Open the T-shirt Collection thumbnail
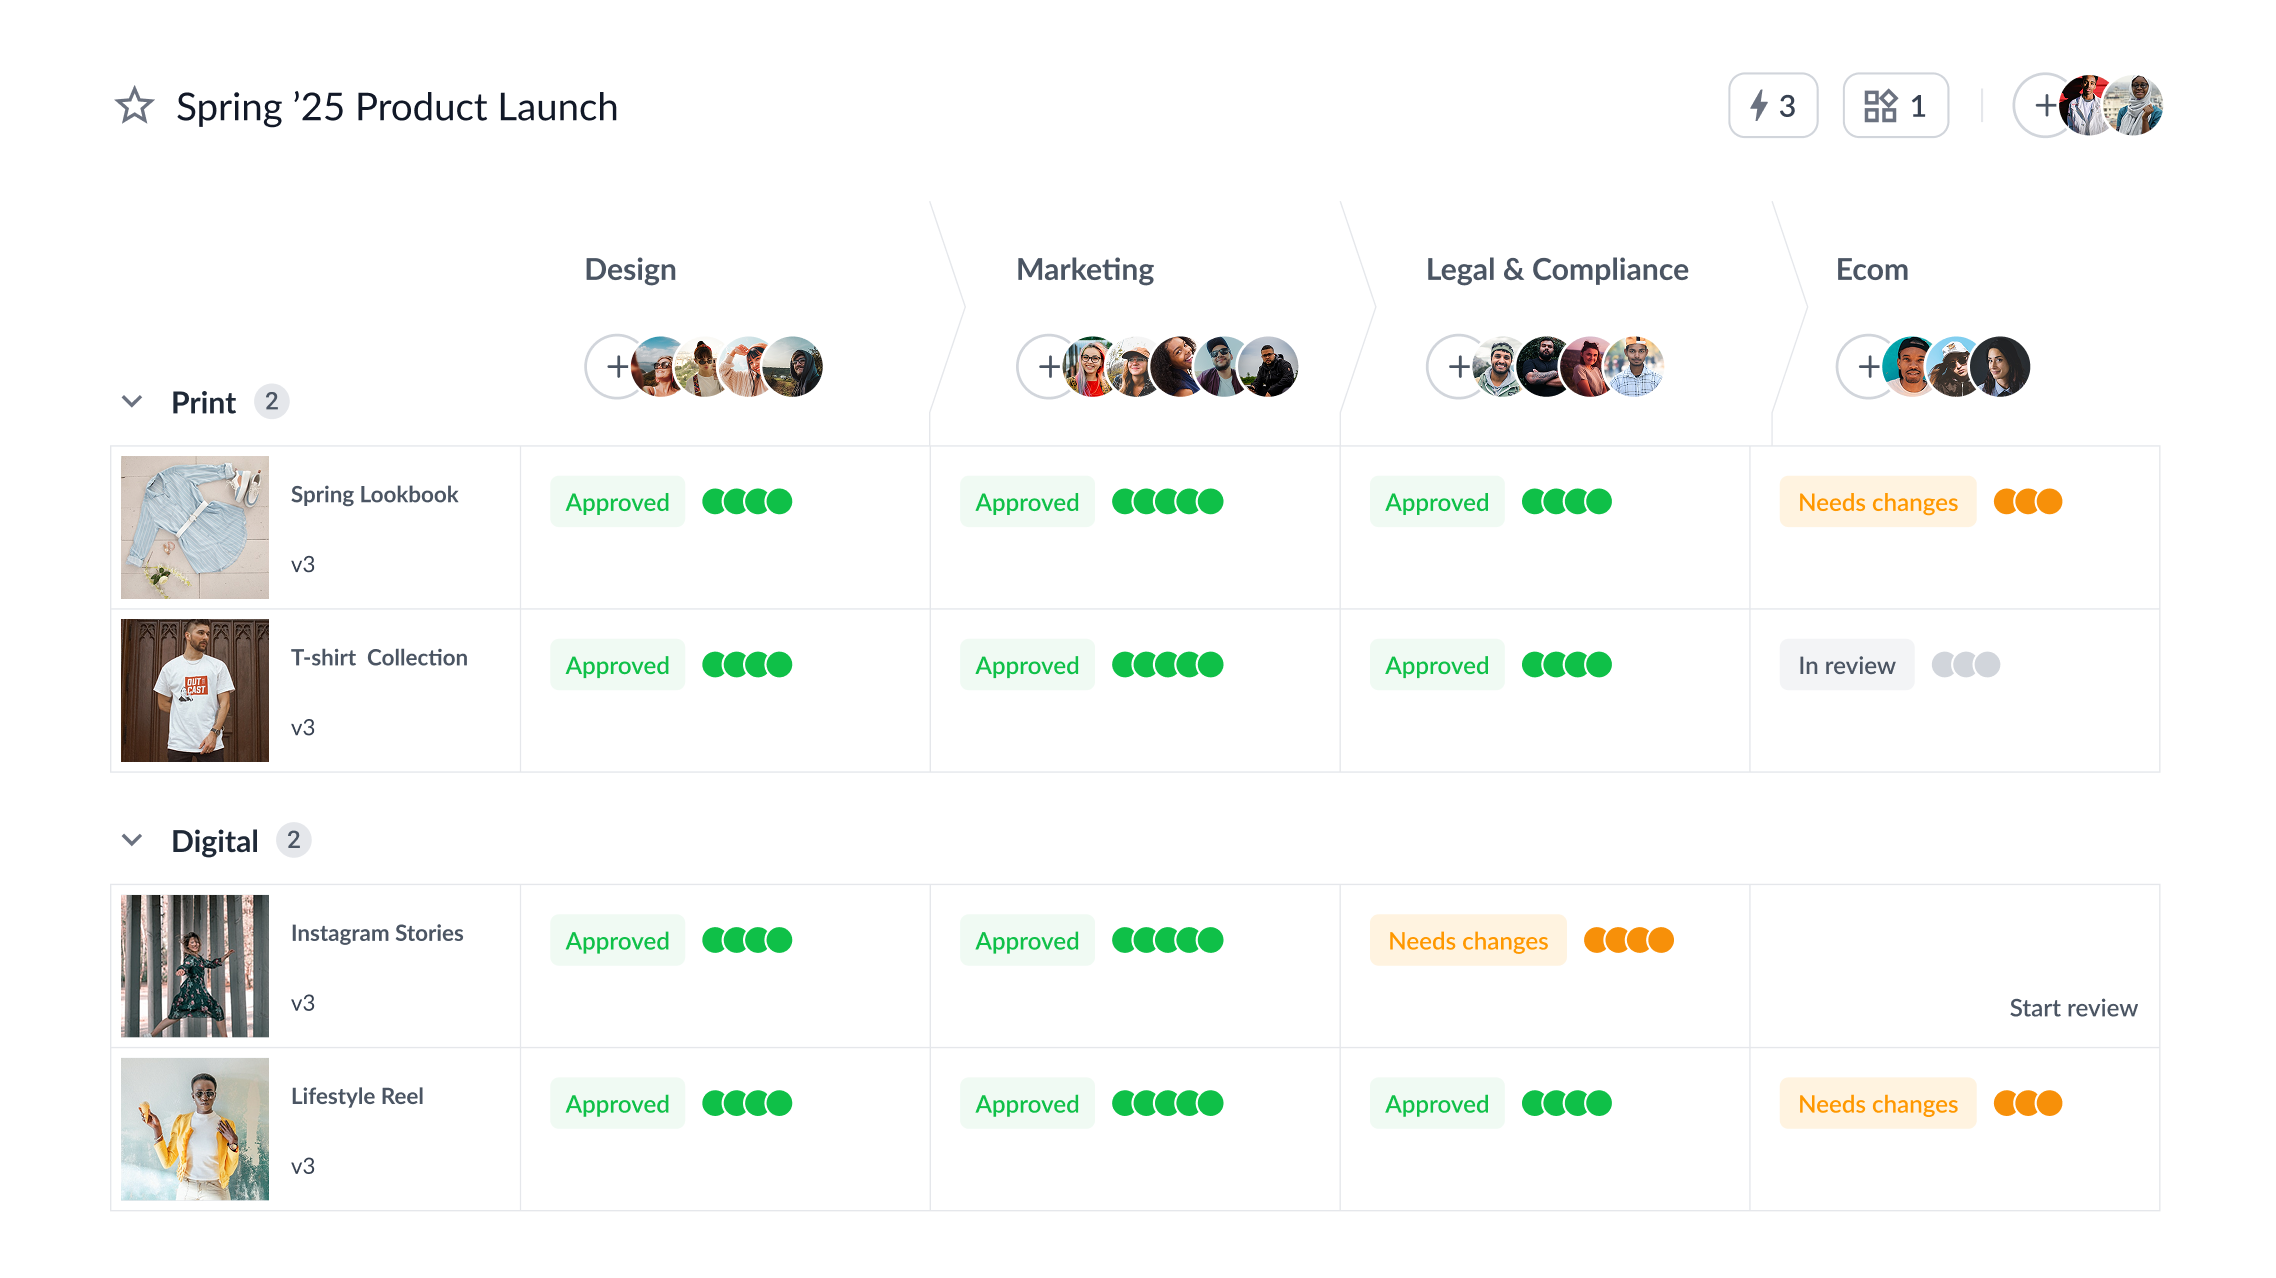 195,691
